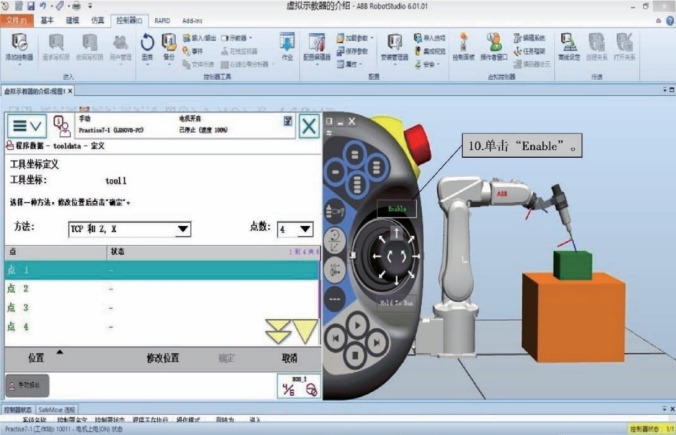Toggle the Enable button on pendant

397,209
